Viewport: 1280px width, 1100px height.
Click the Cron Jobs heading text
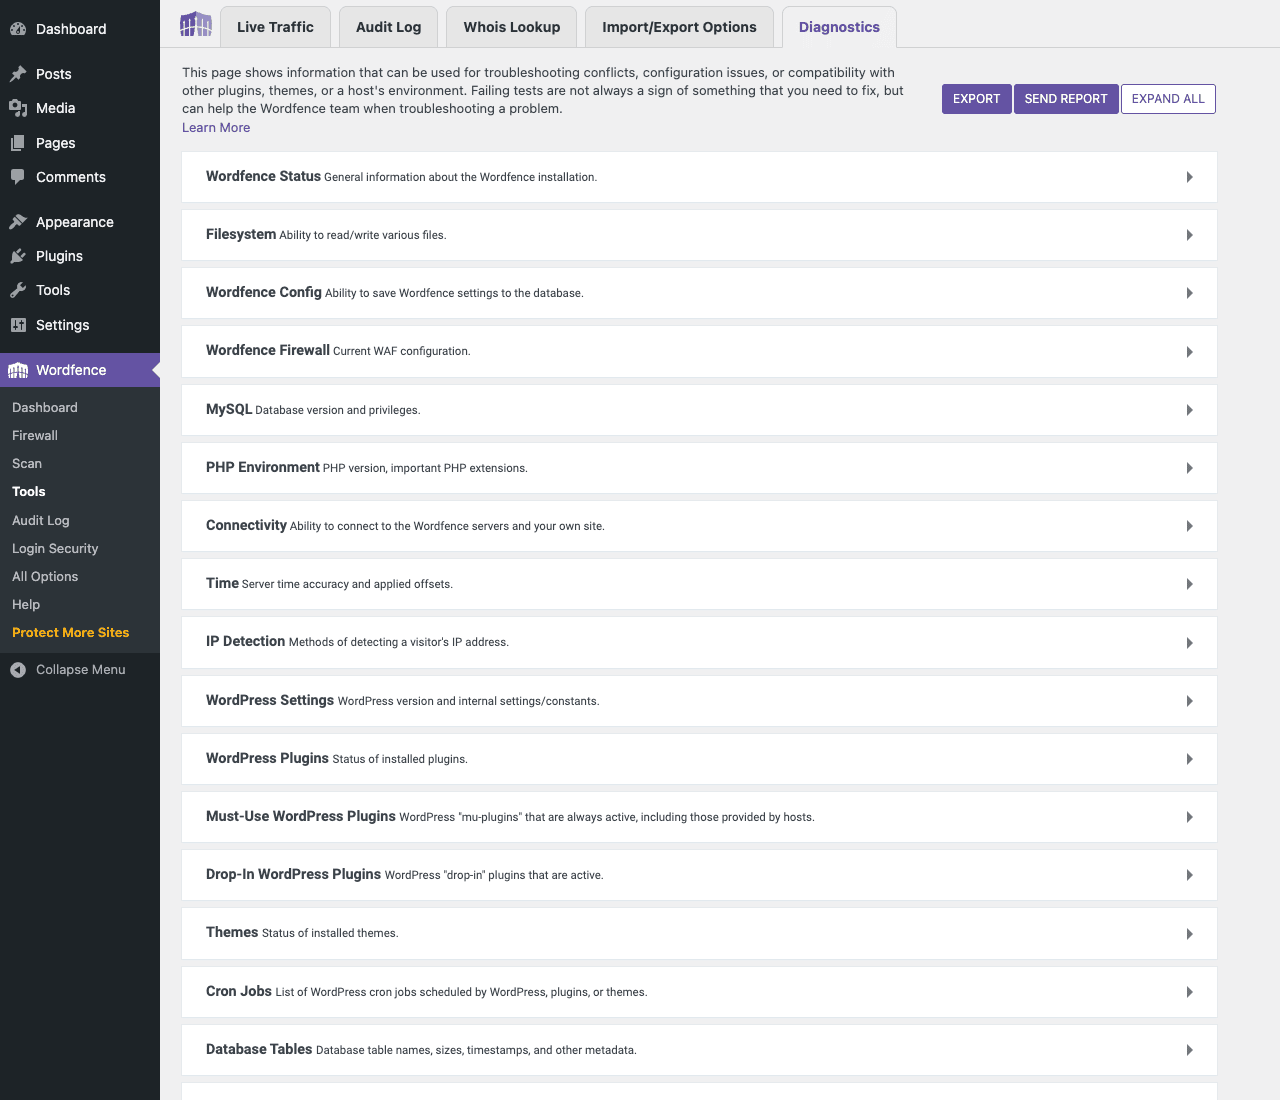point(239,991)
